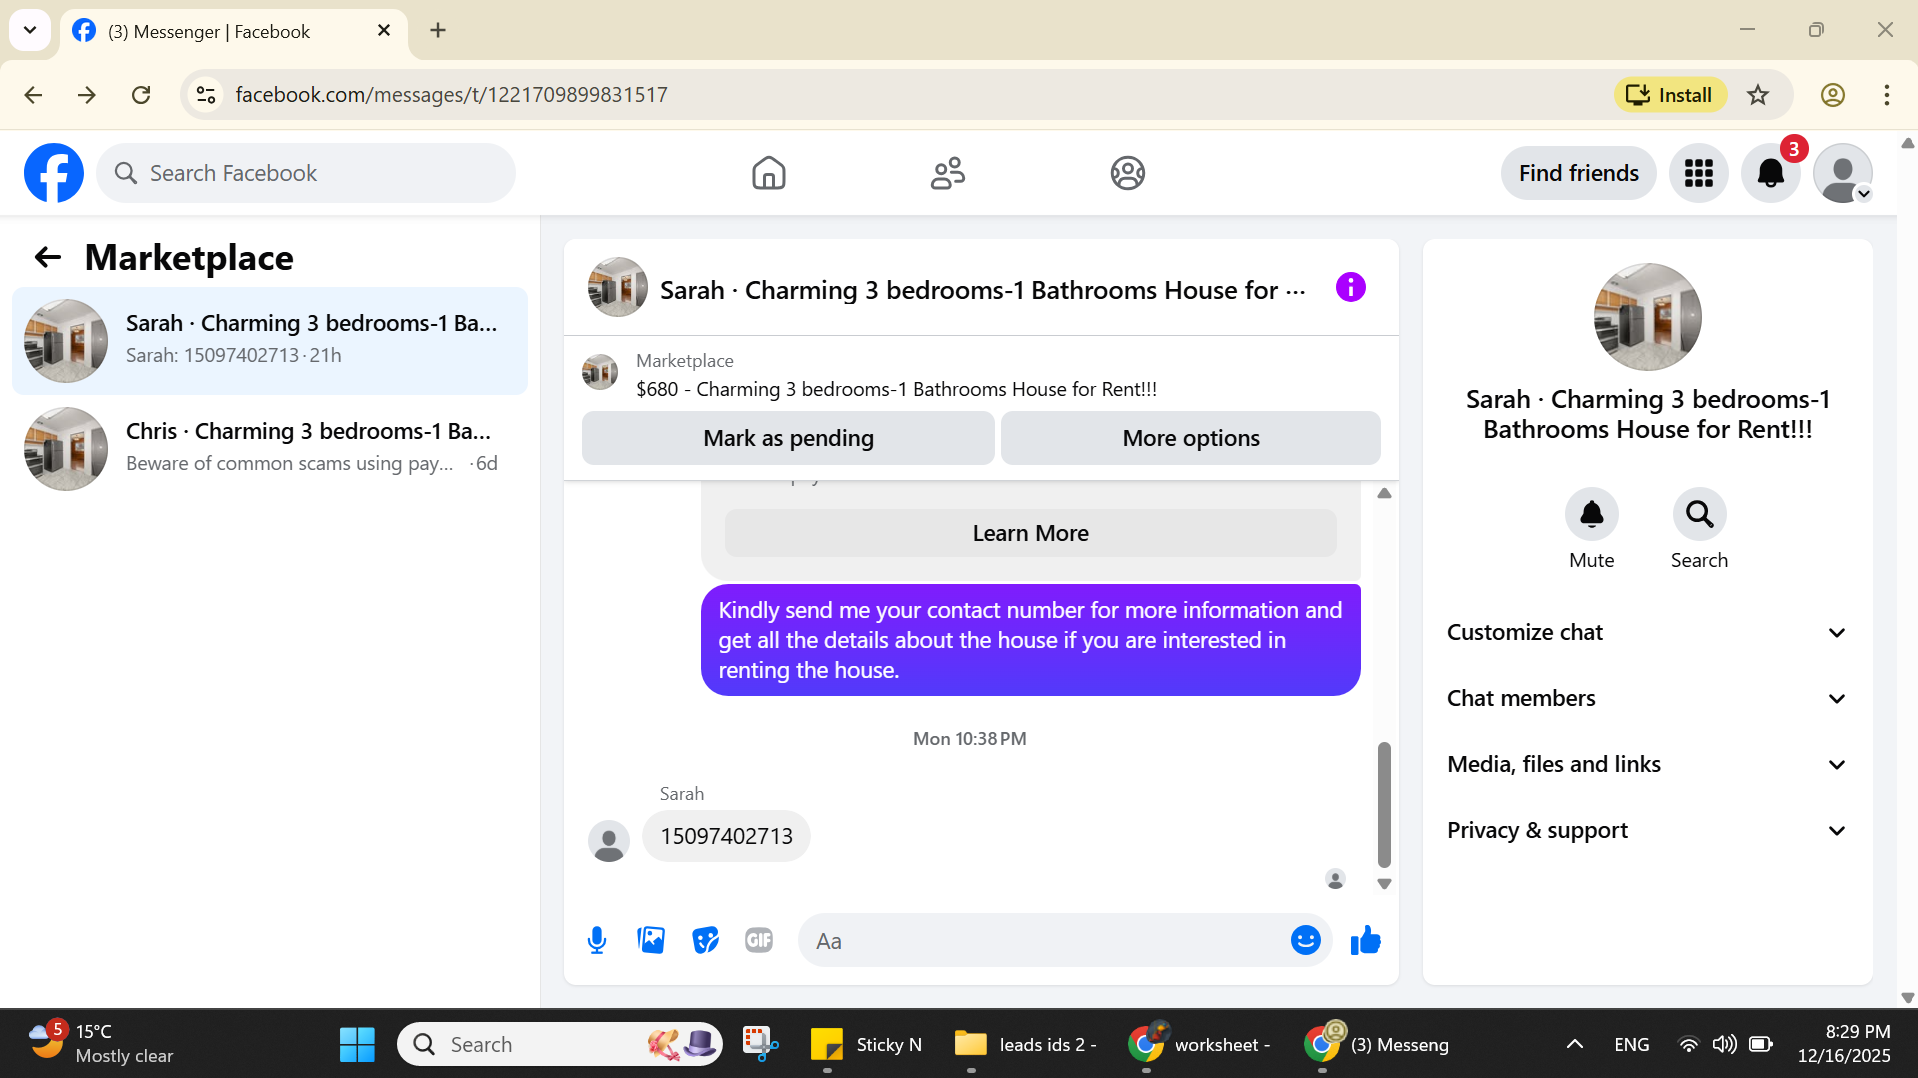Open the ENG language indicator

click(1631, 1044)
